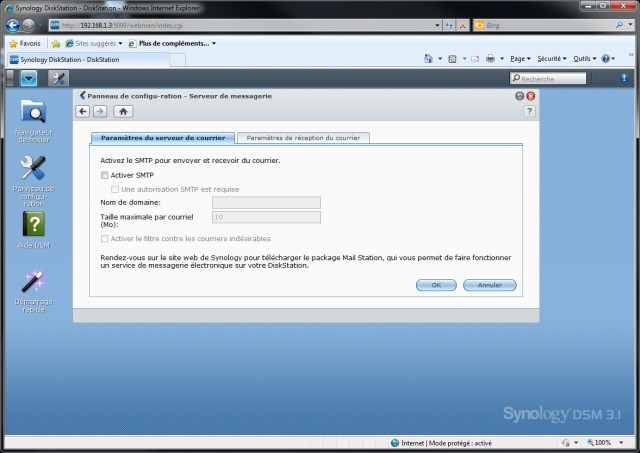Launch the Démarrage rapide wizard icon

point(33,292)
